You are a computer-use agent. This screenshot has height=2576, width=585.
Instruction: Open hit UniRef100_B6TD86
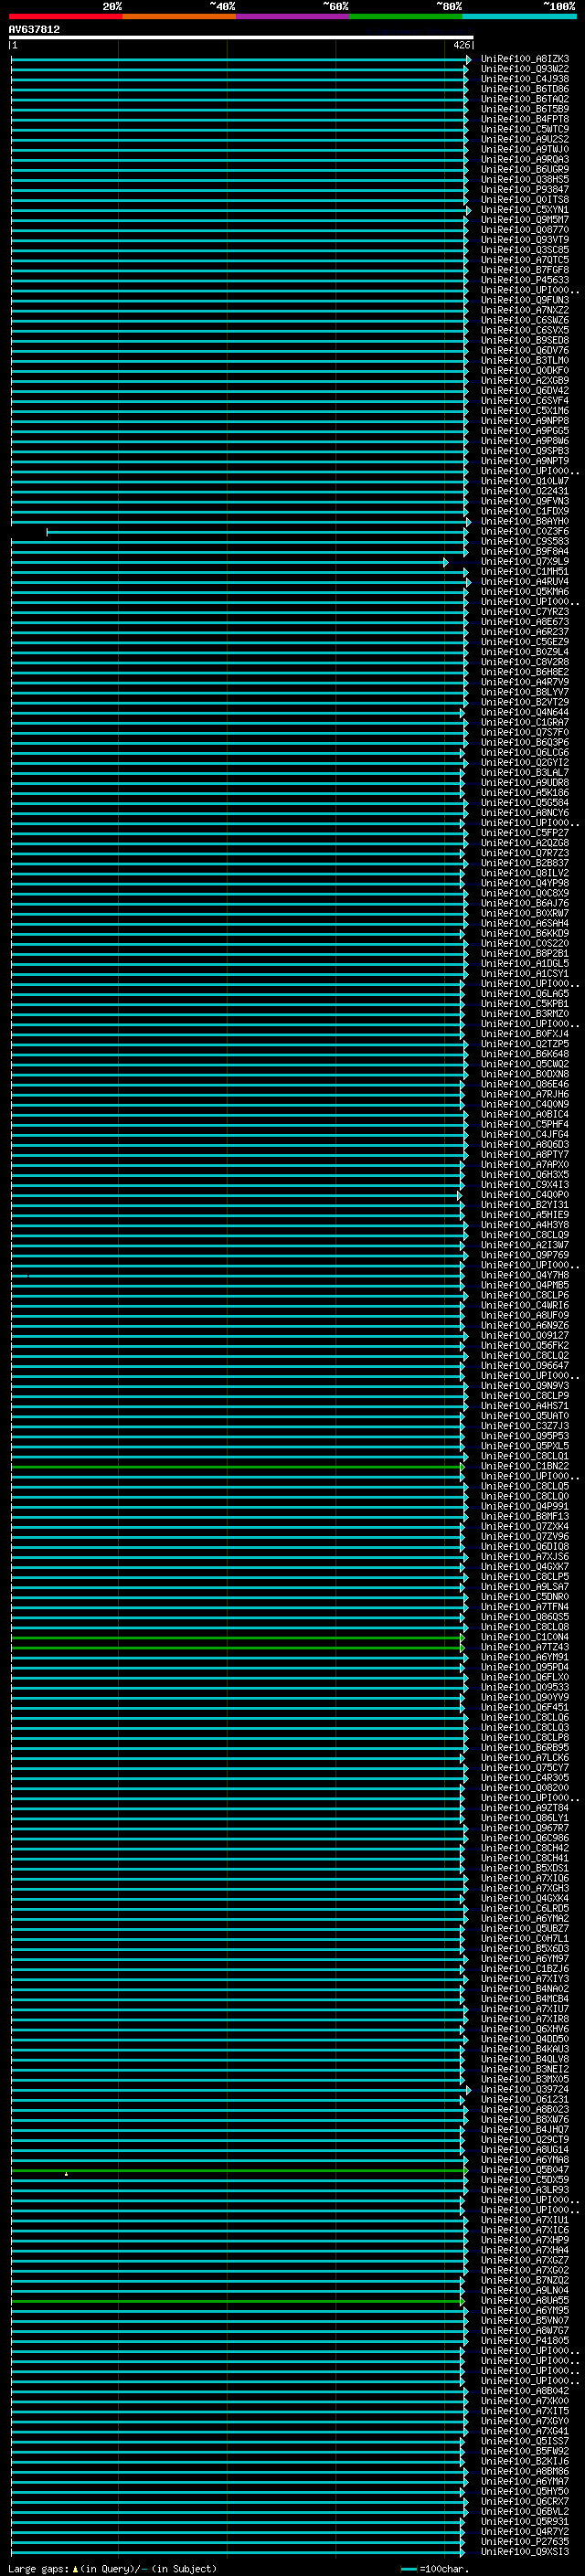pyautogui.click(x=525, y=89)
